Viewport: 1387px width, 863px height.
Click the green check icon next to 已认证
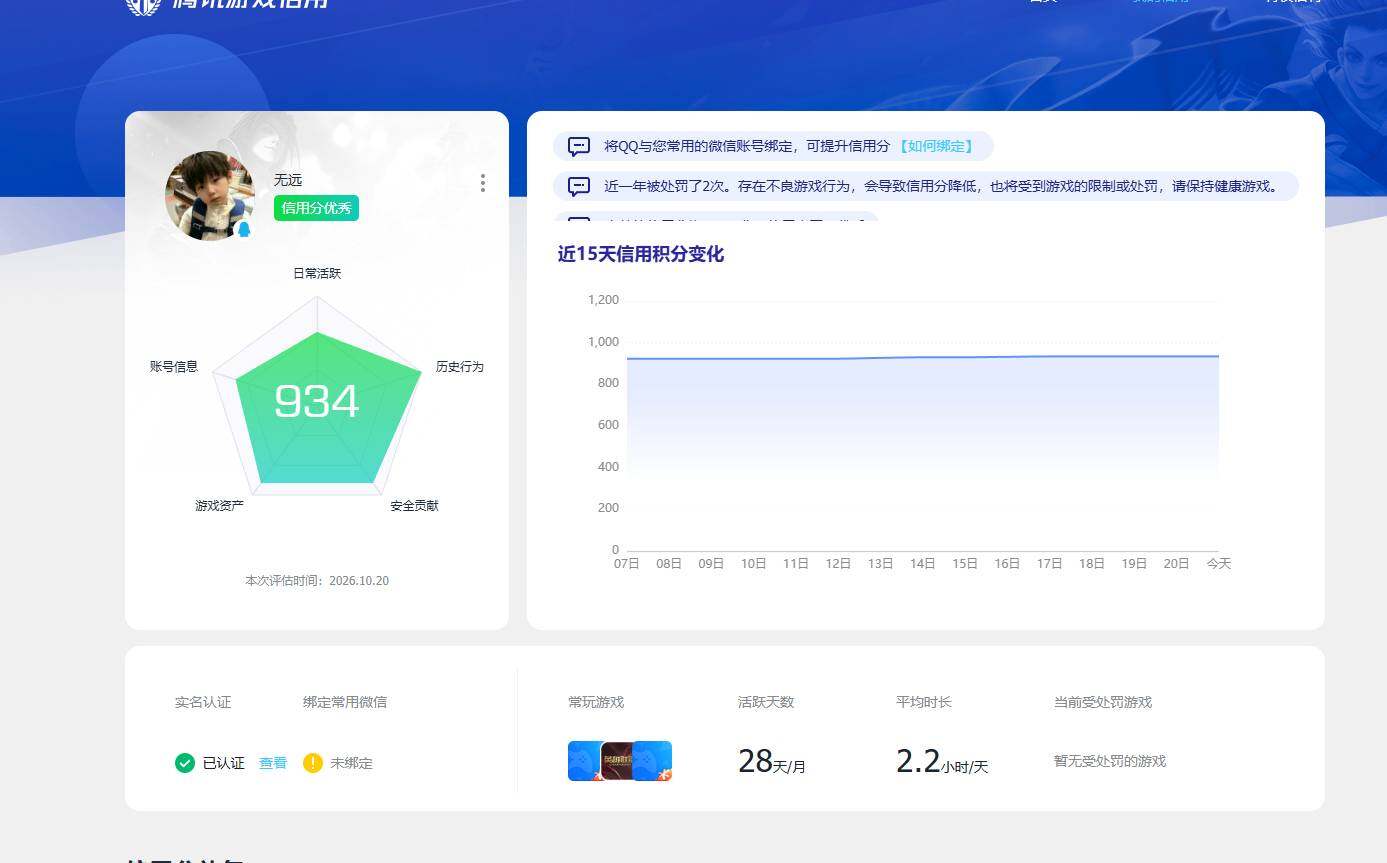click(x=185, y=763)
